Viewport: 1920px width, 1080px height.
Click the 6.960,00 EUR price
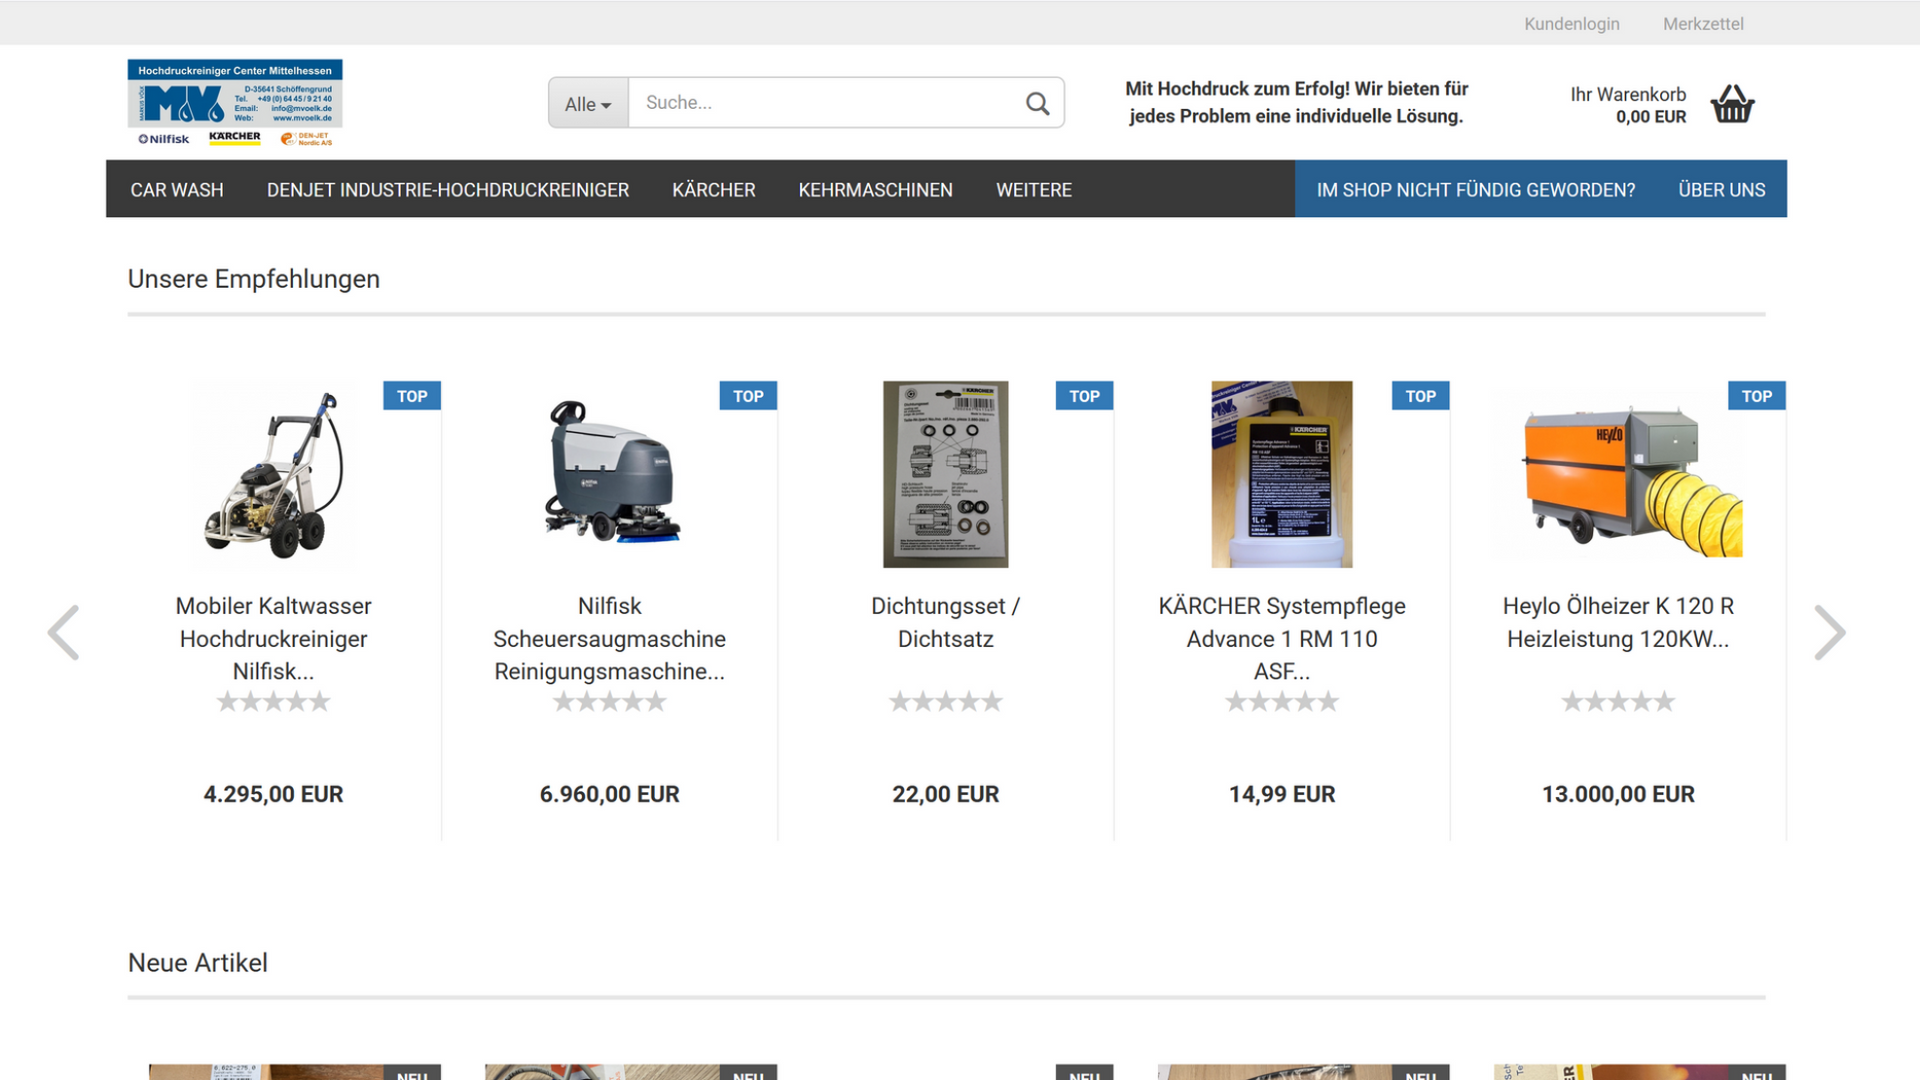point(610,794)
